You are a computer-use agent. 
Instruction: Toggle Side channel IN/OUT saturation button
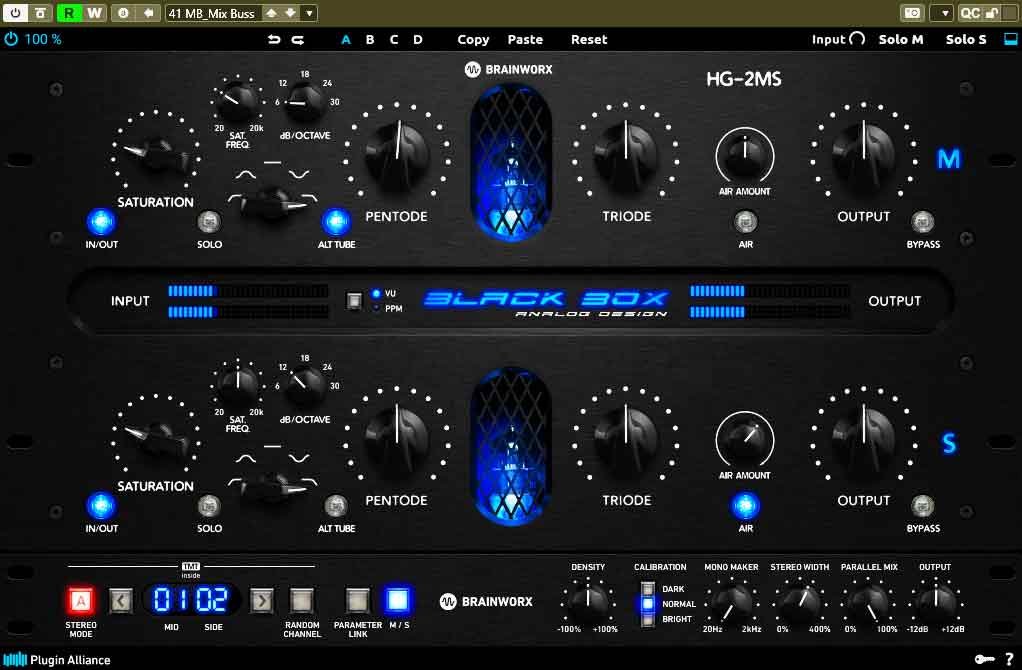tap(102, 506)
